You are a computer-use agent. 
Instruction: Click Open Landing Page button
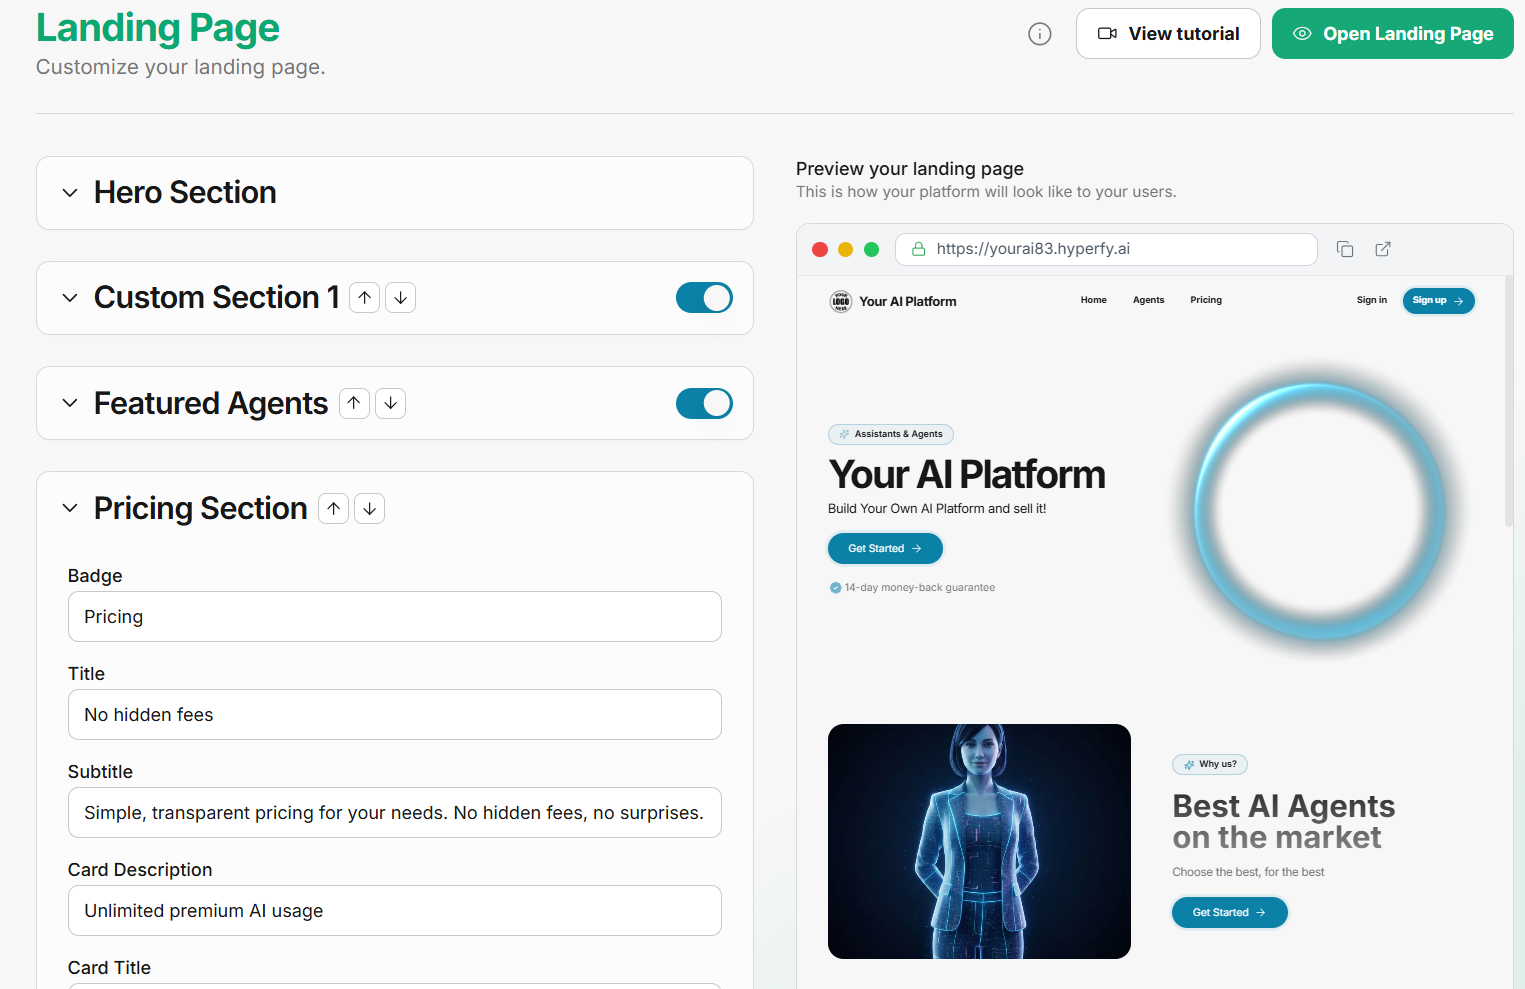(1393, 34)
